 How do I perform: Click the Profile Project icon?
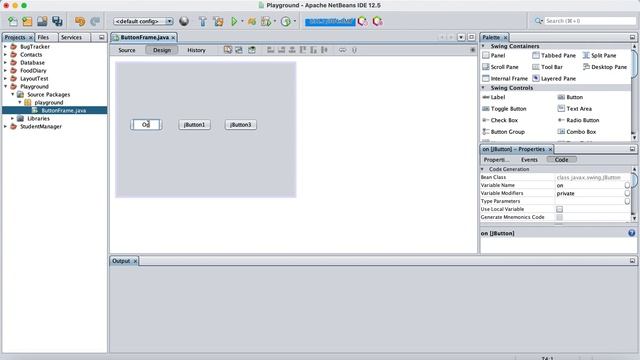266,21
